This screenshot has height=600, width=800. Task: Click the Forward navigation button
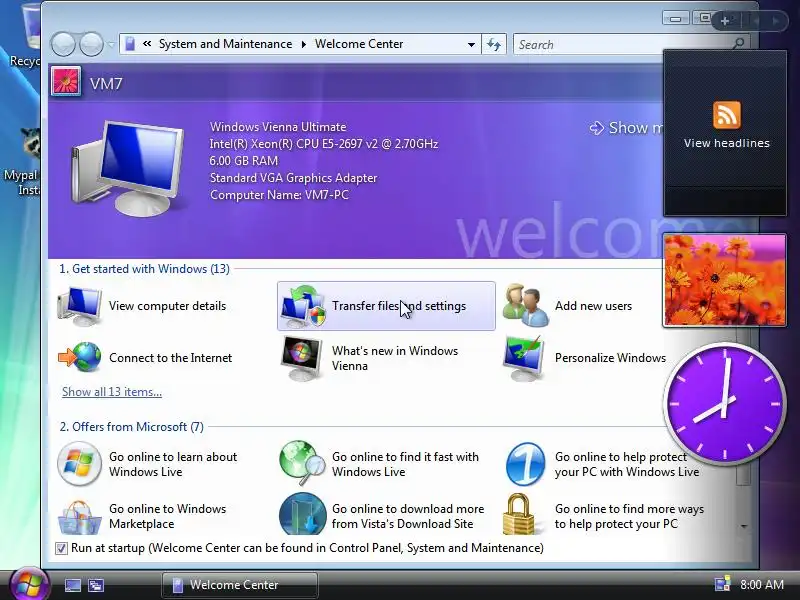point(91,44)
